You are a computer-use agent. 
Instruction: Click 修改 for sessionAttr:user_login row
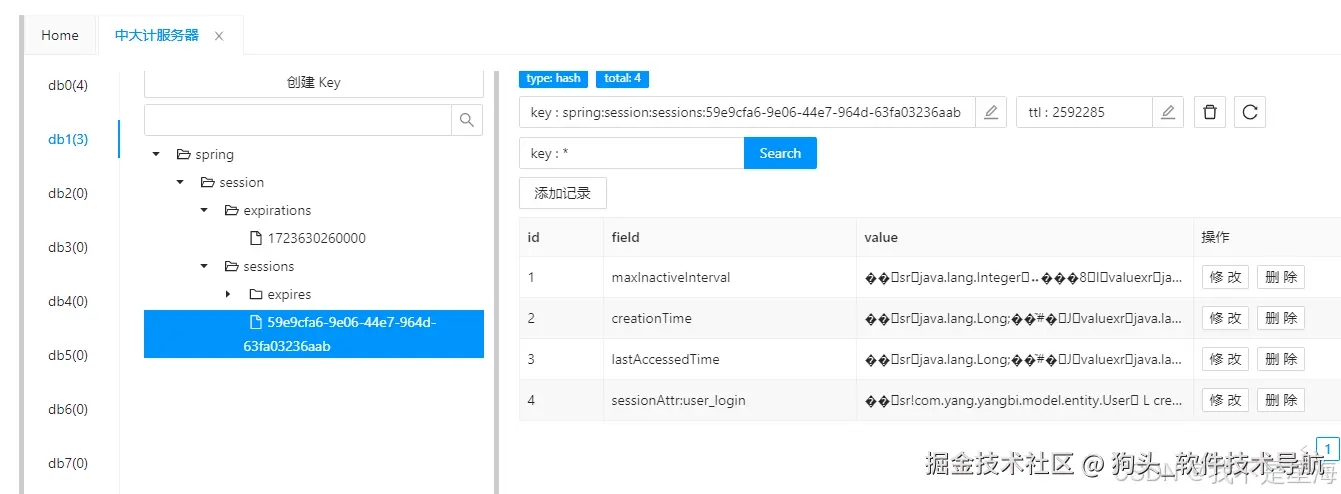(x=1225, y=400)
